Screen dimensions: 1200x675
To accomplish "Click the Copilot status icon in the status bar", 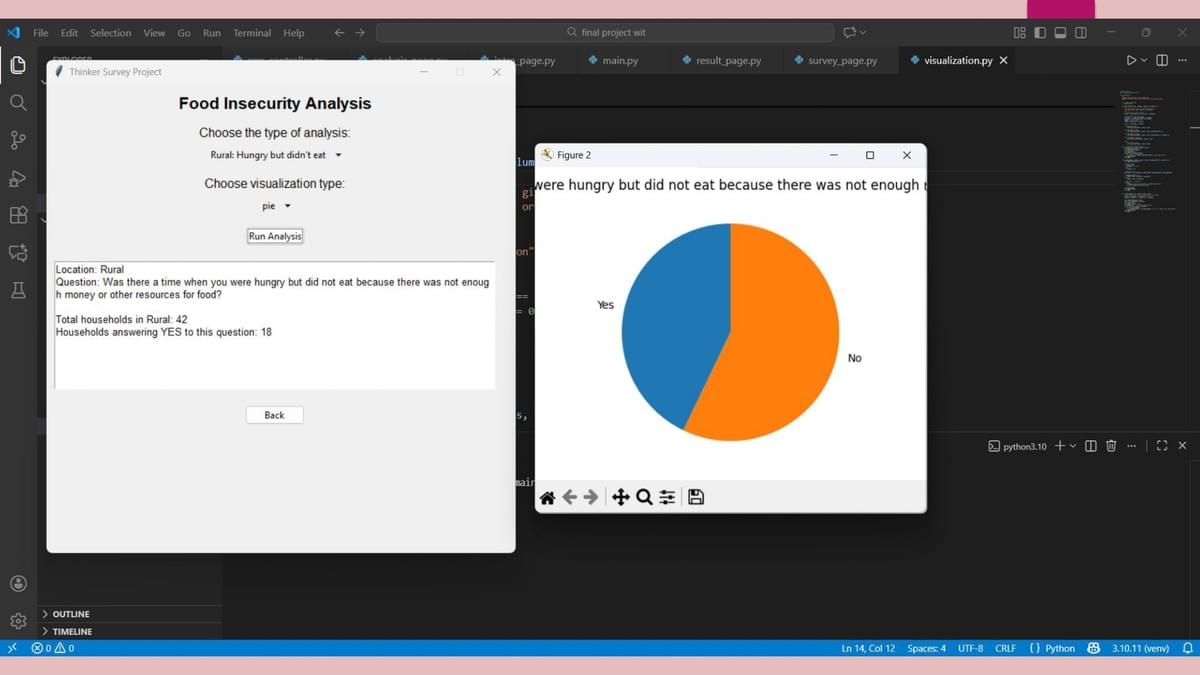I will [x=1094, y=648].
